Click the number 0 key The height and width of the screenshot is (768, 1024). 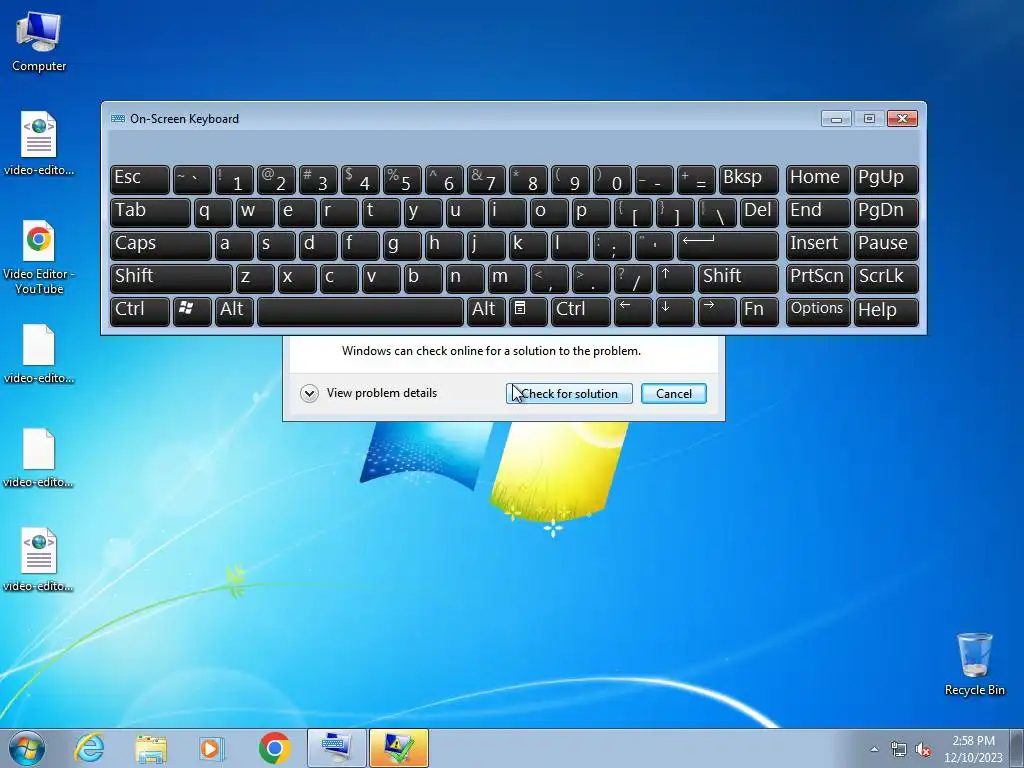[612, 179]
